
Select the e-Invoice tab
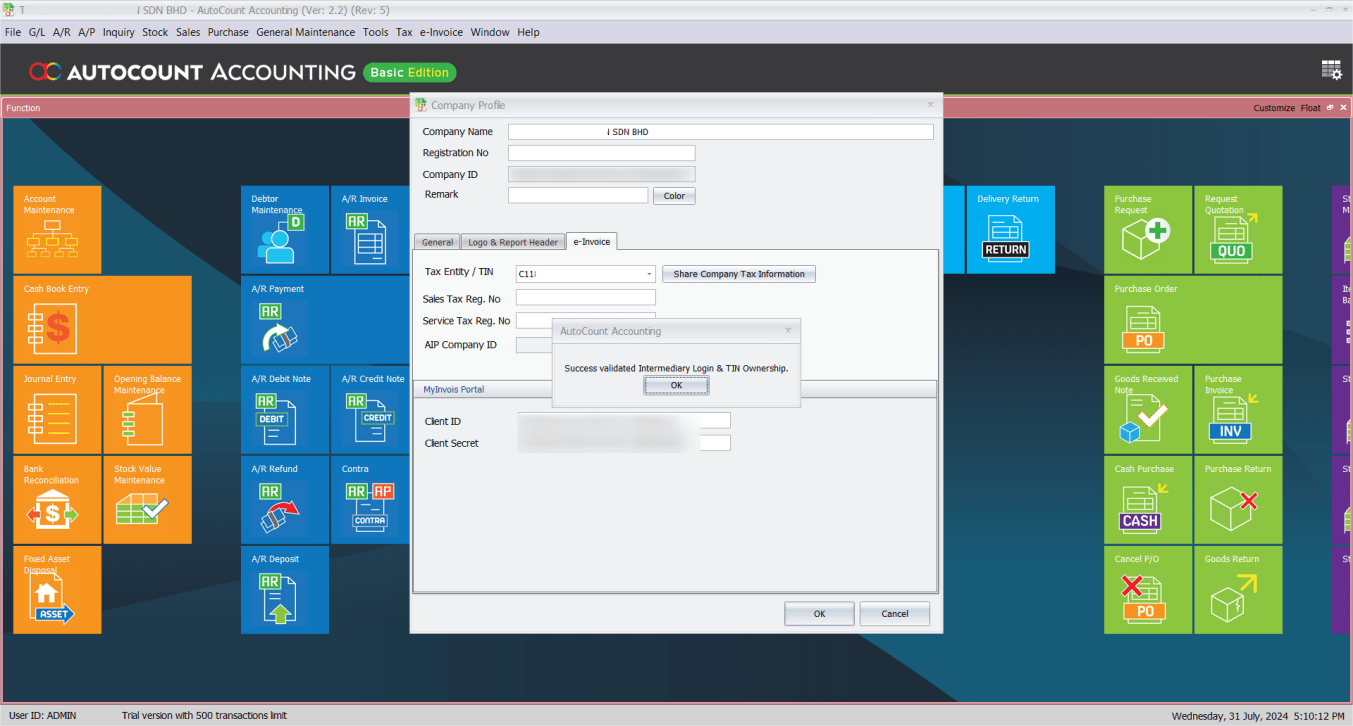[592, 241]
